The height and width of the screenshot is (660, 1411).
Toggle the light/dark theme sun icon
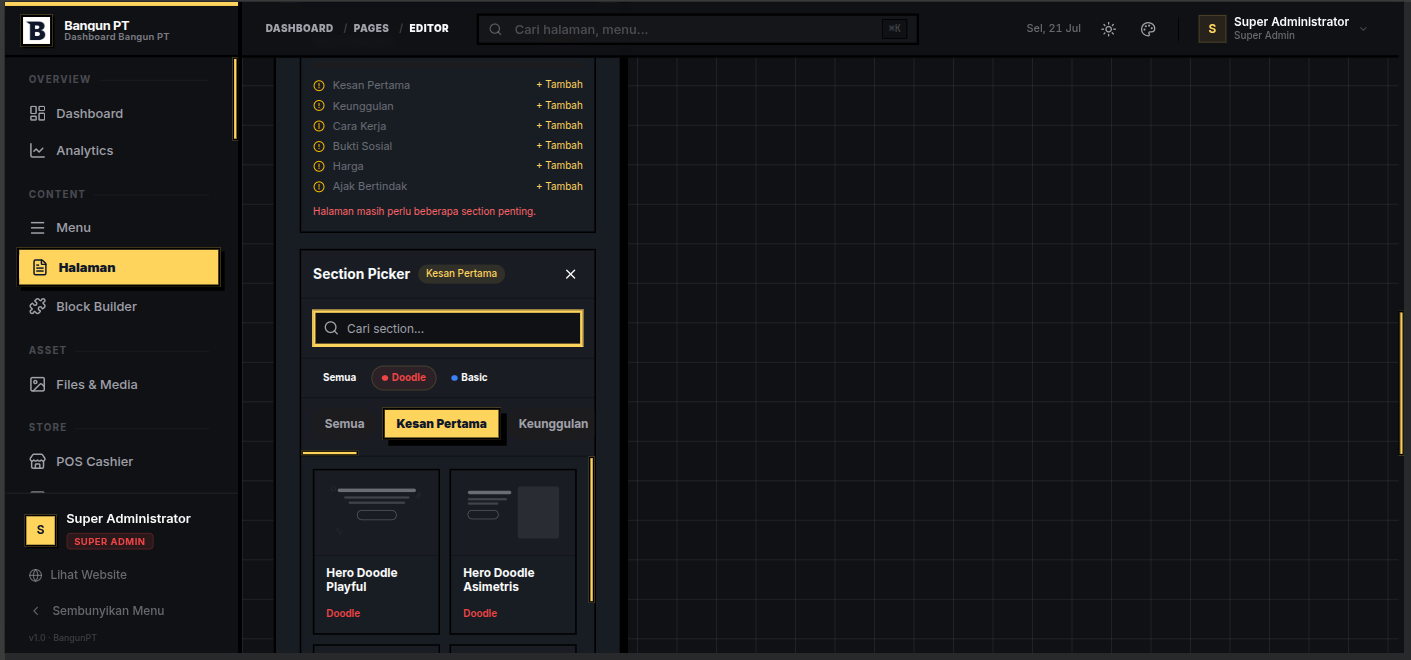[1108, 29]
